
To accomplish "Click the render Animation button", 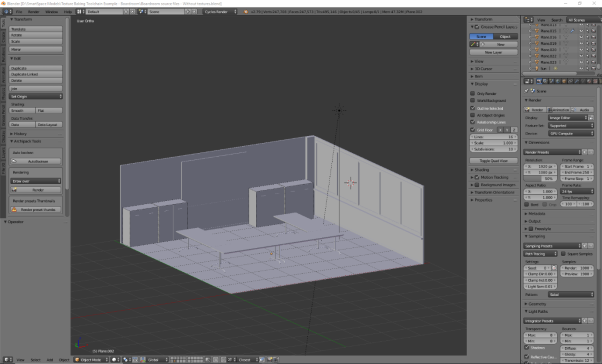I will click(x=559, y=110).
